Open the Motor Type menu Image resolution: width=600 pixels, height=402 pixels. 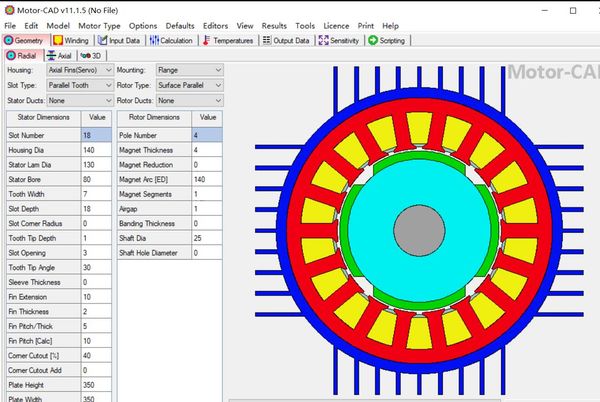click(99, 25)
